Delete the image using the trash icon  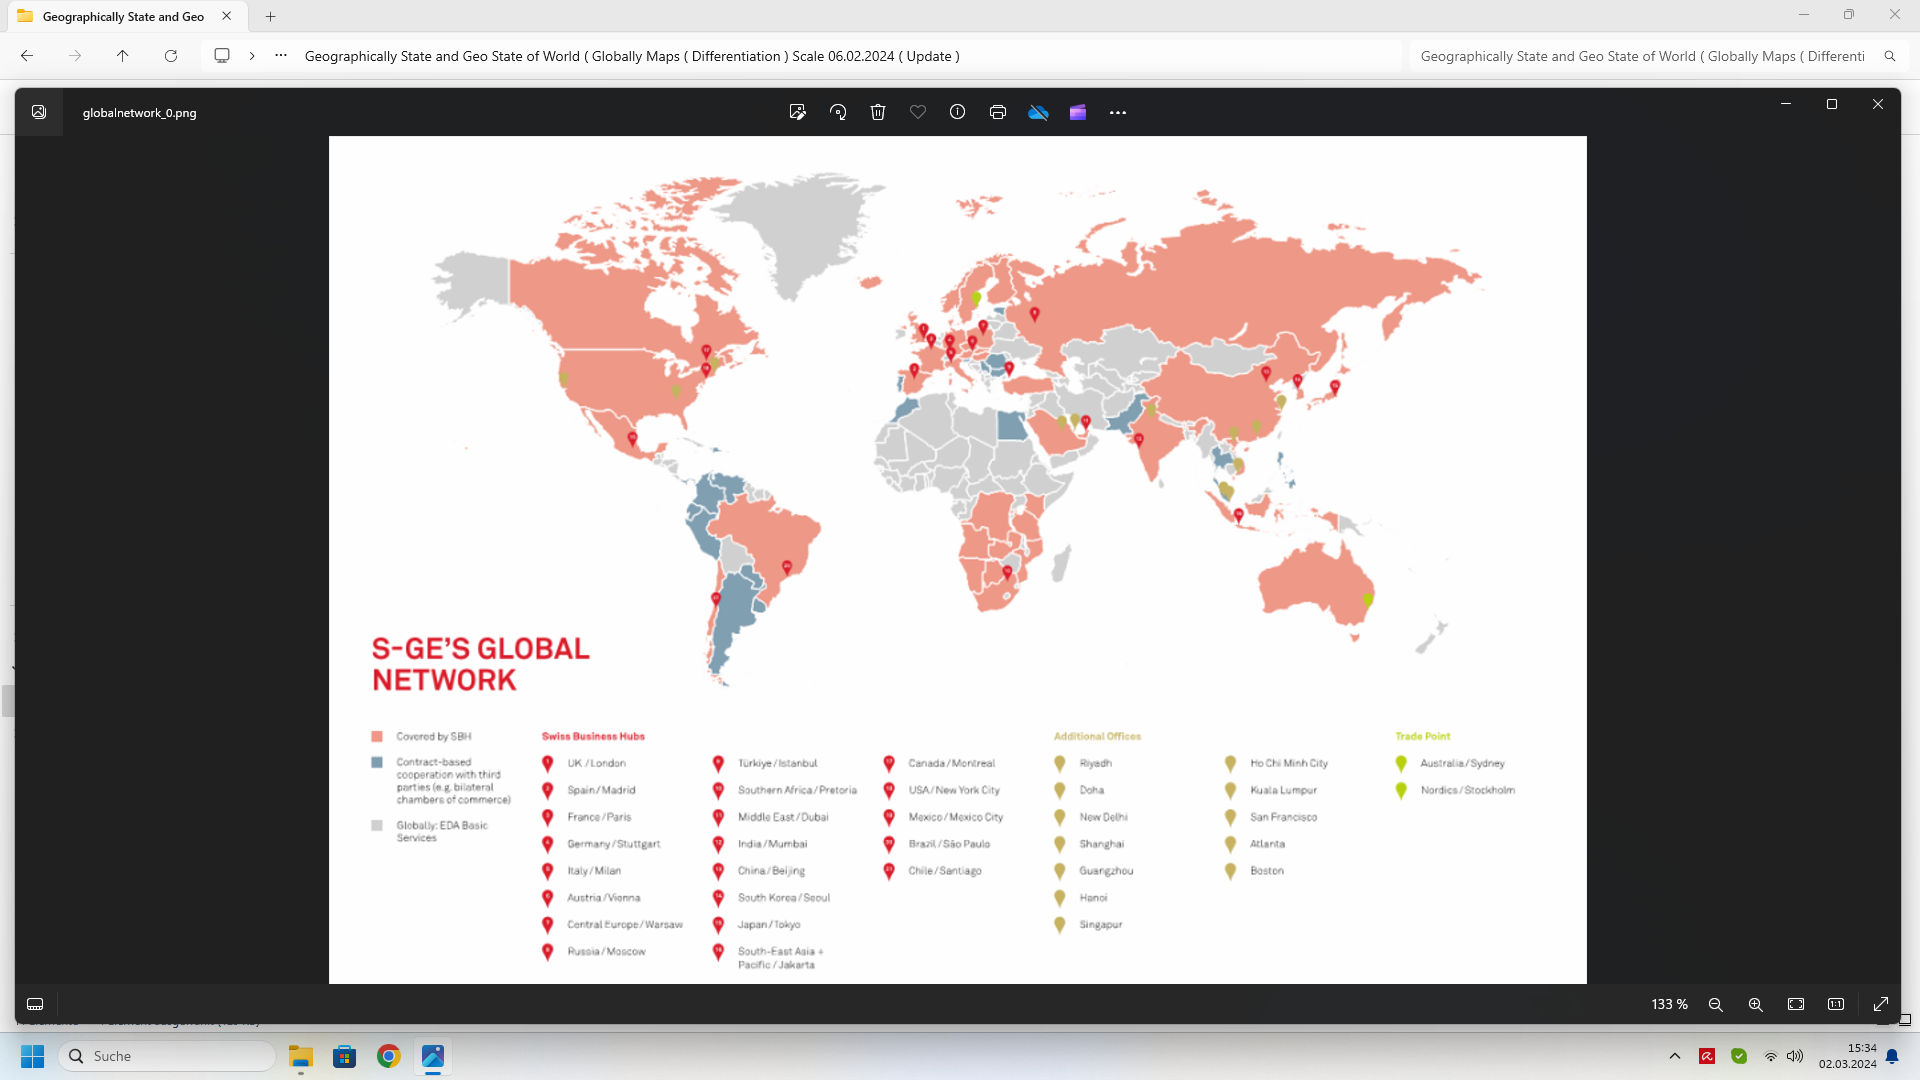pyautogui.click(x=878, y=112)
